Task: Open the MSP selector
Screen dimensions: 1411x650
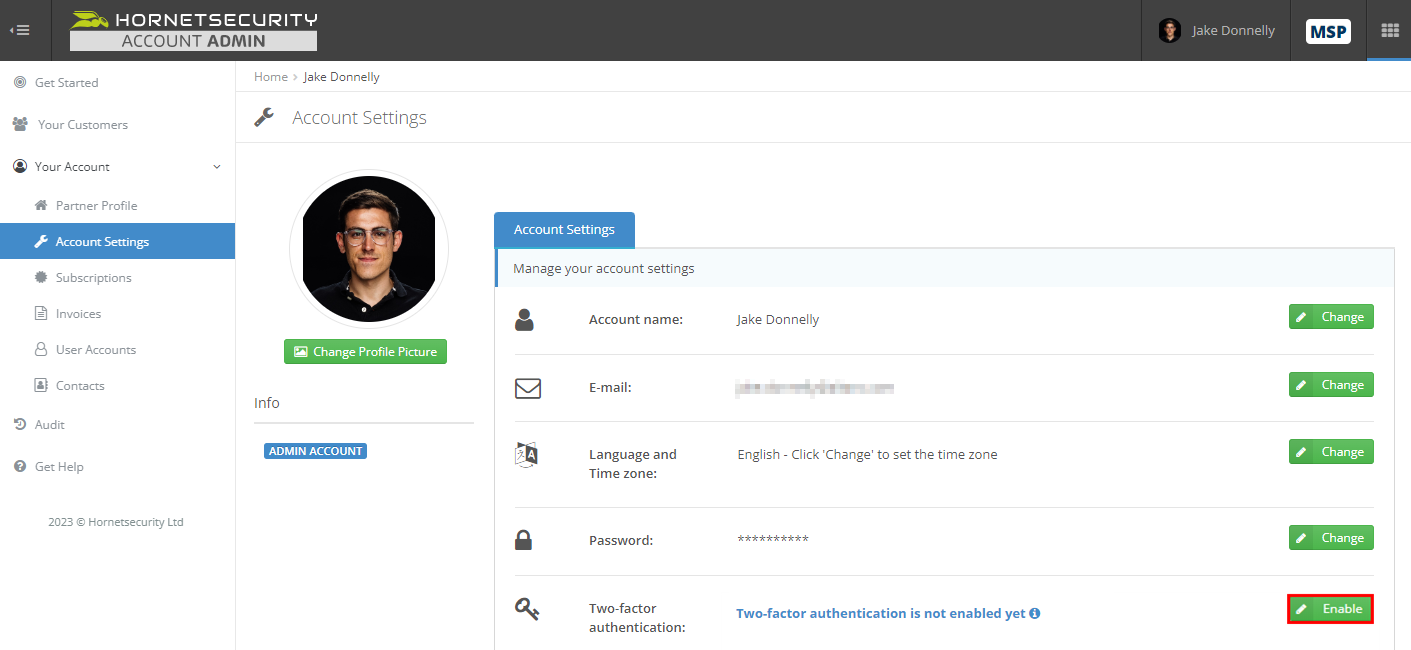Action: click(x=1328, y=30)
